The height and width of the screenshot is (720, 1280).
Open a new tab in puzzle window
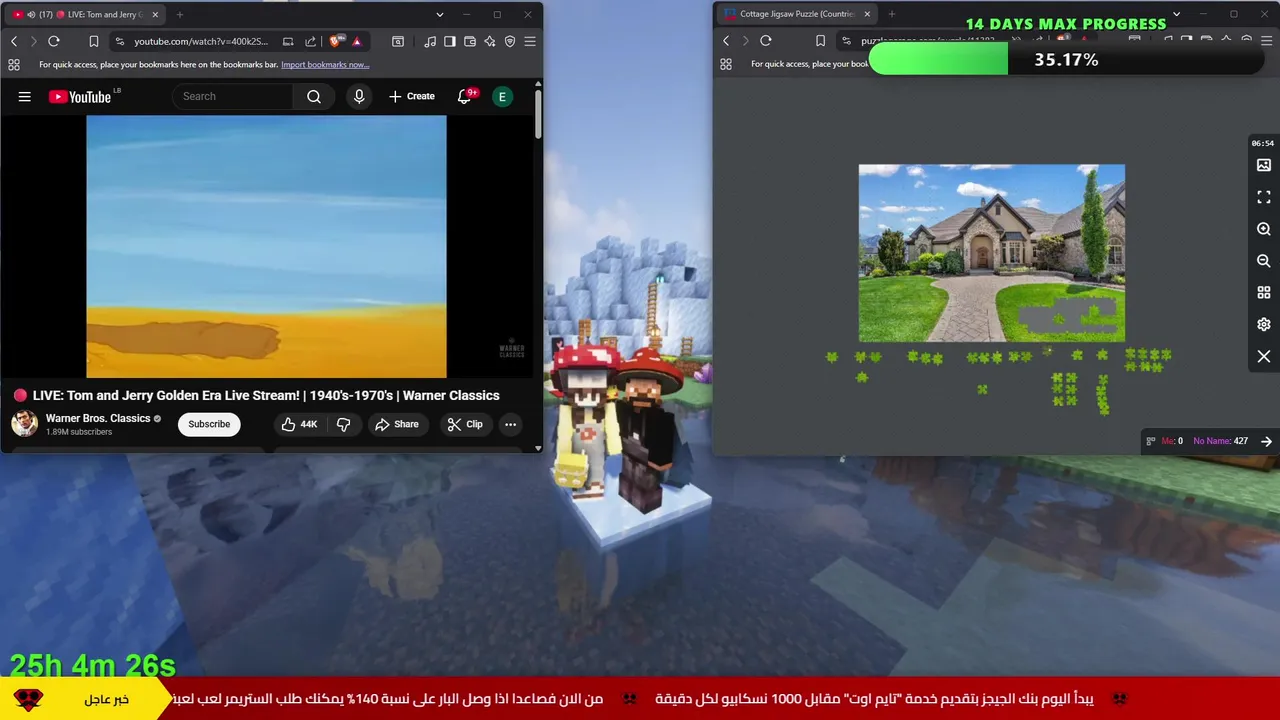(892, 15)
